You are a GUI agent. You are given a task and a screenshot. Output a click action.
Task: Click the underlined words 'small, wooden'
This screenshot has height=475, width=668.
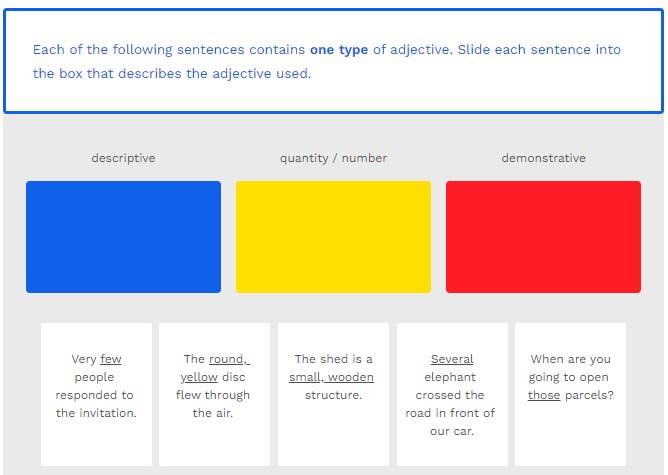(332, 377)
